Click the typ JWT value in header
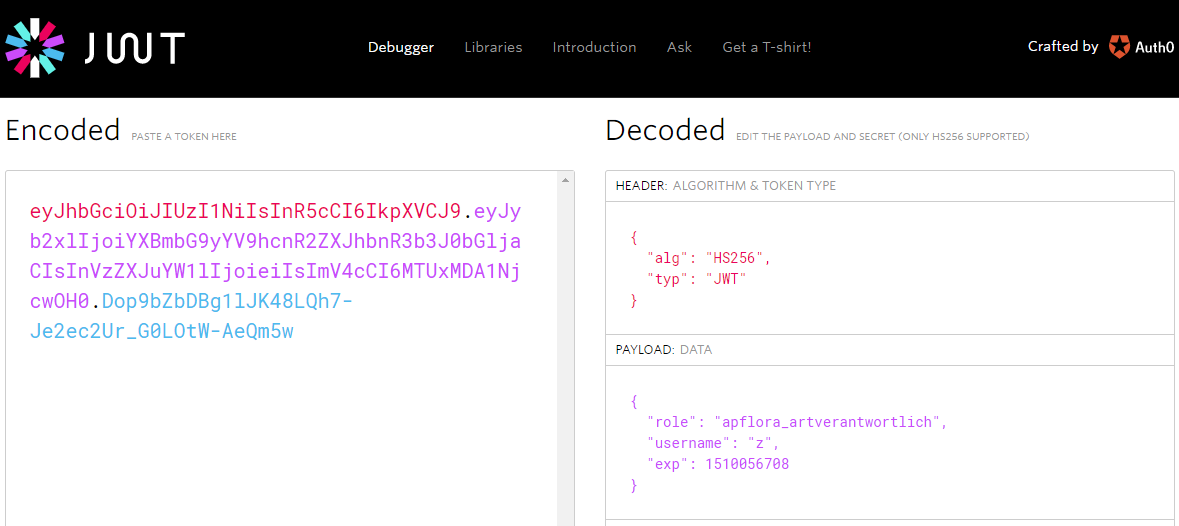Screen dimensions: 1179x526 tap(729, 279)
